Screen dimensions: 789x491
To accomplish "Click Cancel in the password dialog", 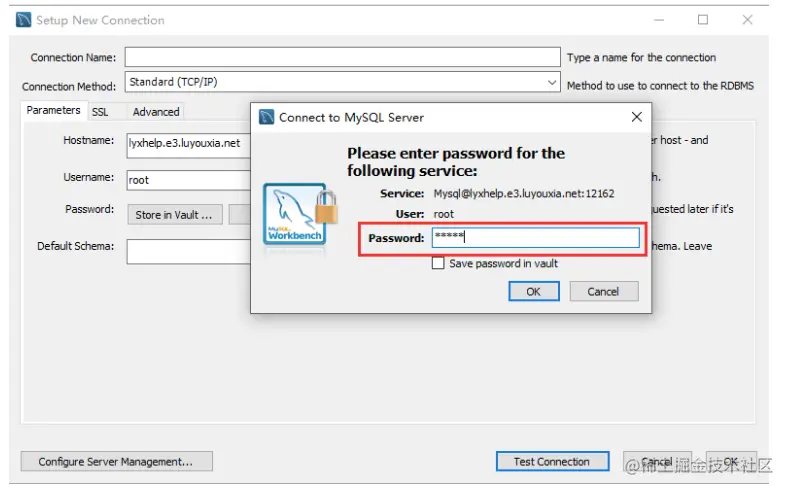I will pyautogui.click(x=604, y=291).
